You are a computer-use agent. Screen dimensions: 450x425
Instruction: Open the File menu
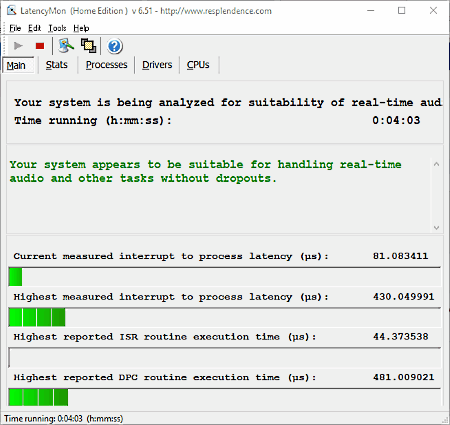point(15,28)
